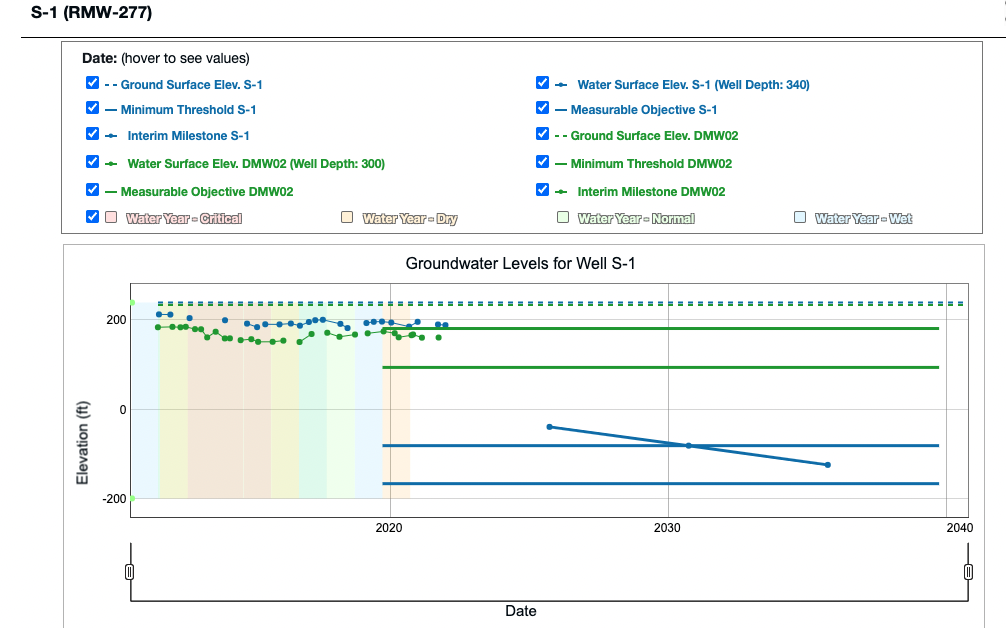Toggle Water Surface Elev. S-1 checkbox
The width and height of the screenshot is (1006, 628).
(543, 84)
